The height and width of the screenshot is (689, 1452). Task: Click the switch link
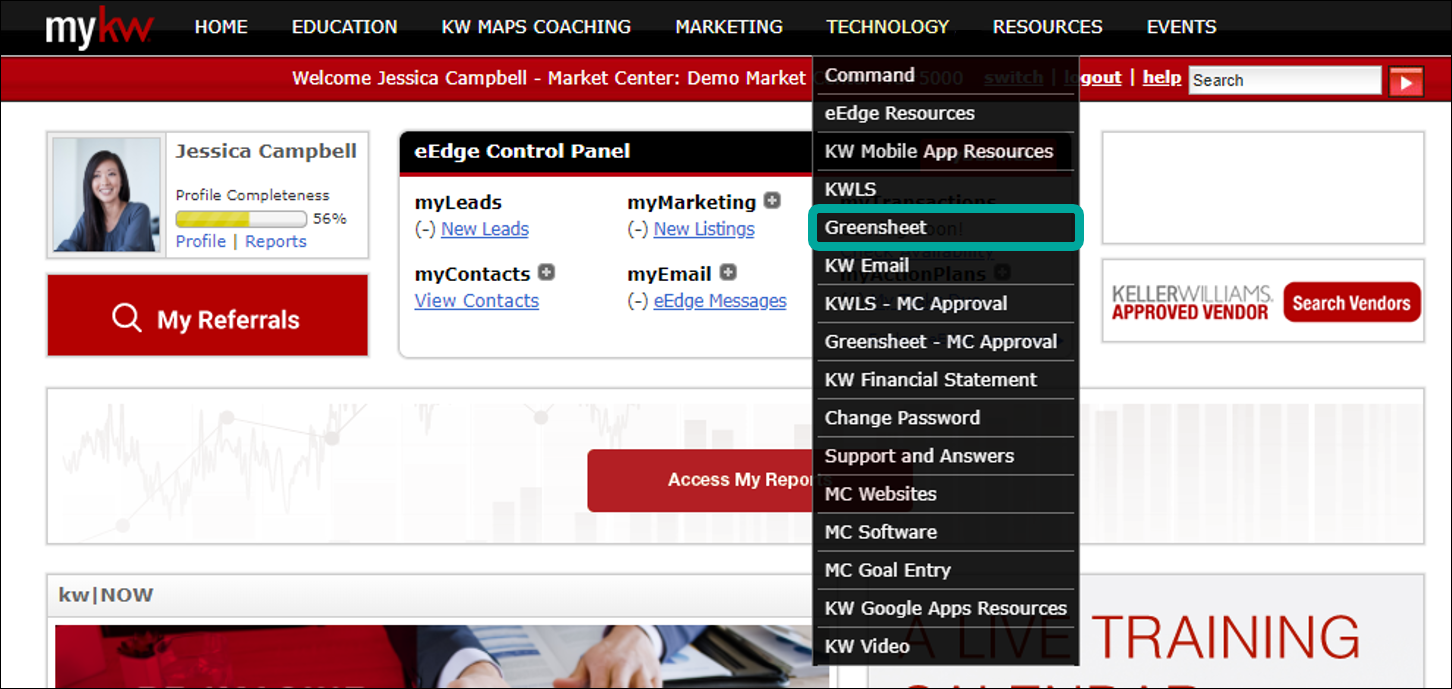1013,78
